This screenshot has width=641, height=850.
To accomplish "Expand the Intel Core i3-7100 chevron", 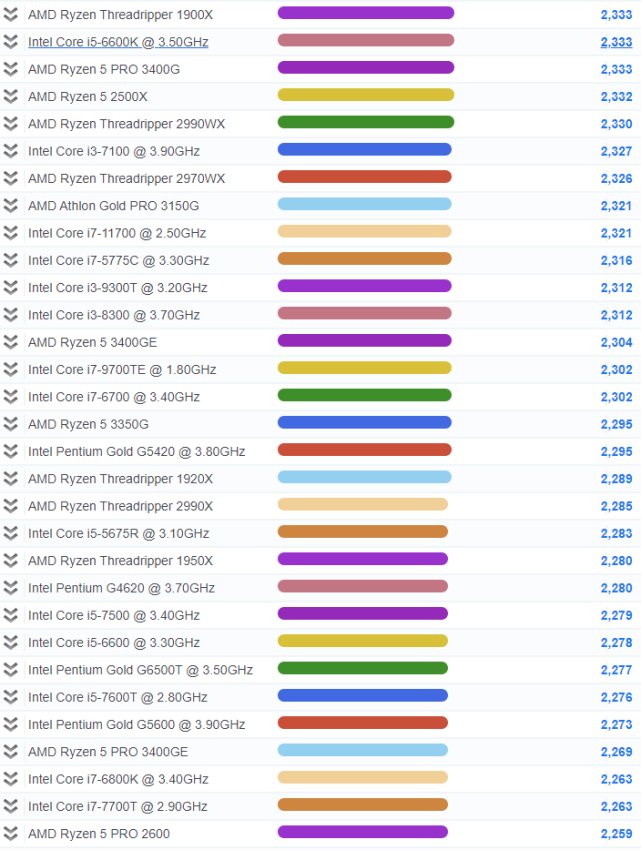I will [x=10, y=151].
